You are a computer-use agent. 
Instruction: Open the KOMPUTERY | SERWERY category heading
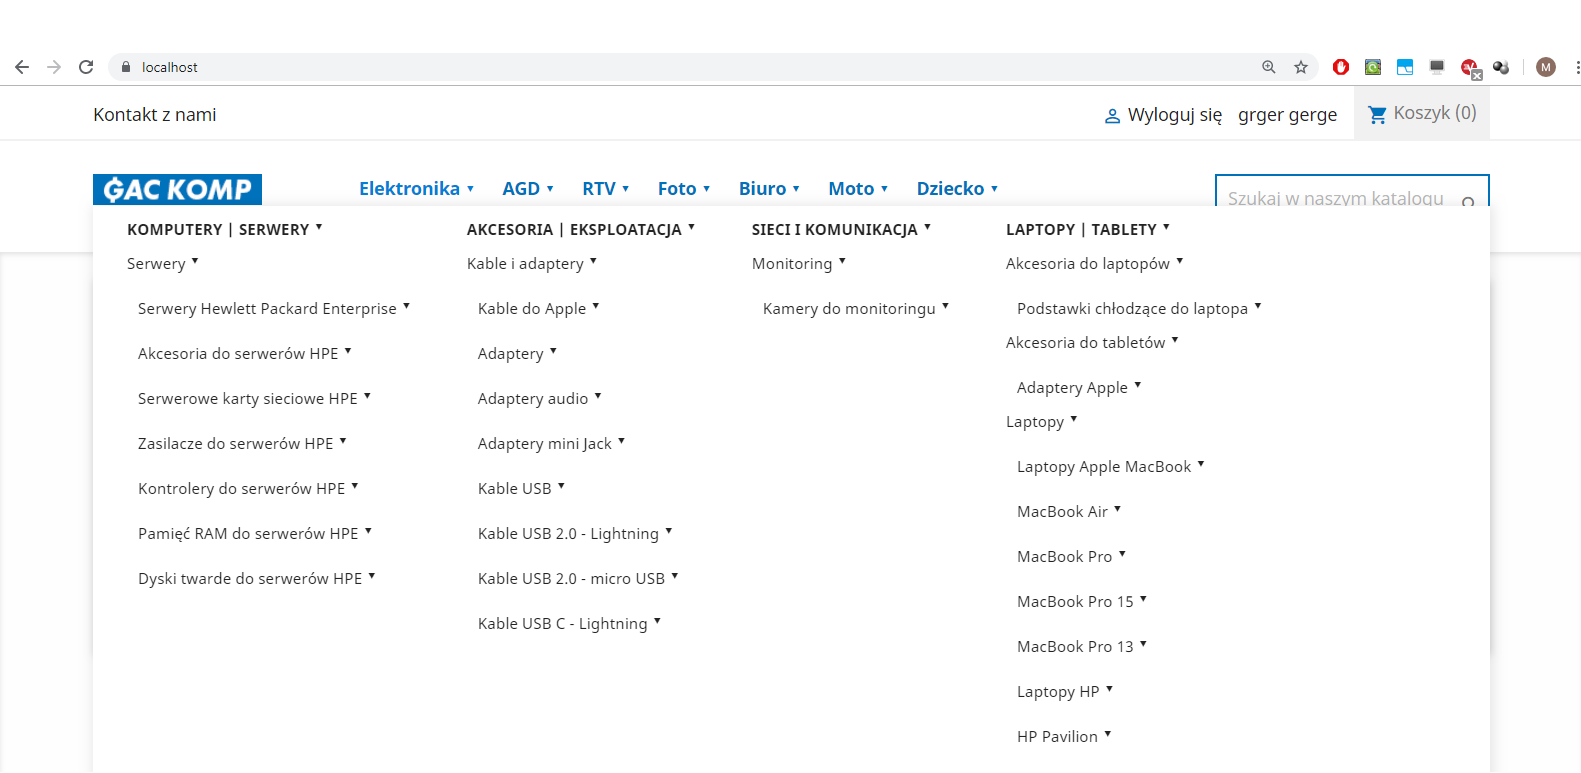coord(218,229)
